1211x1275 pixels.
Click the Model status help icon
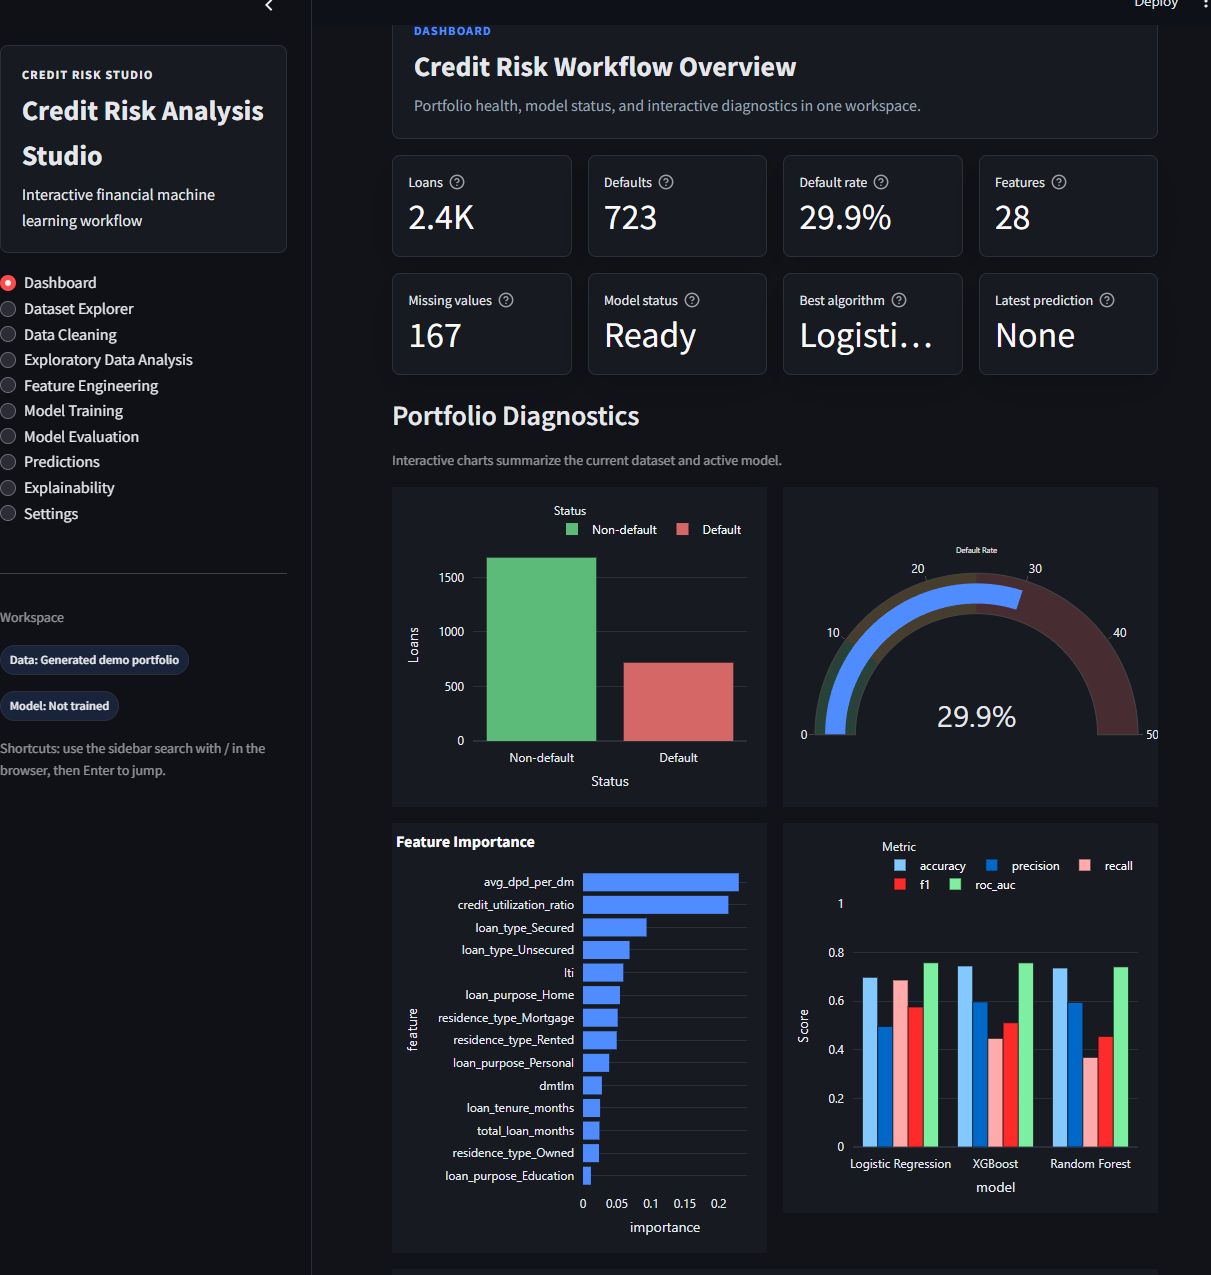(692, 300)
